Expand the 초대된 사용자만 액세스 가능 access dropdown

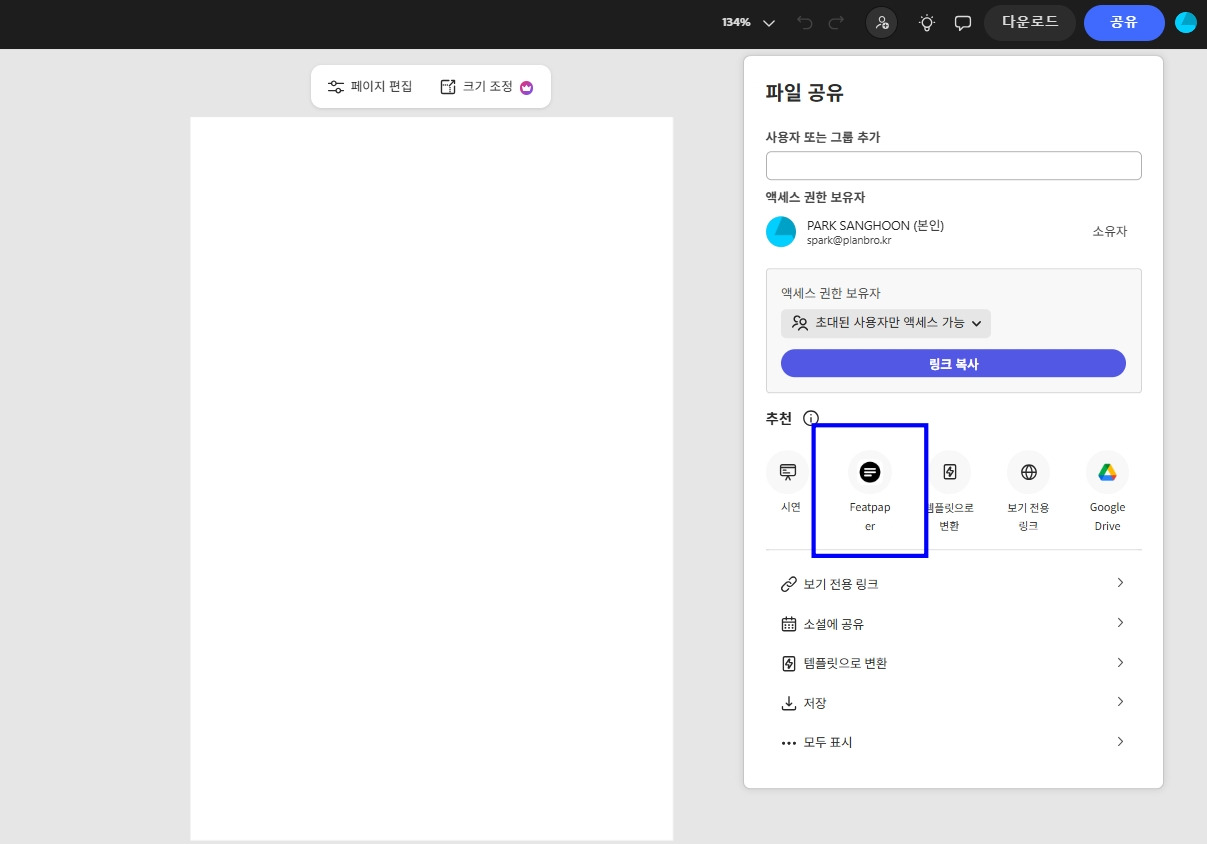[x=885, y=323]
